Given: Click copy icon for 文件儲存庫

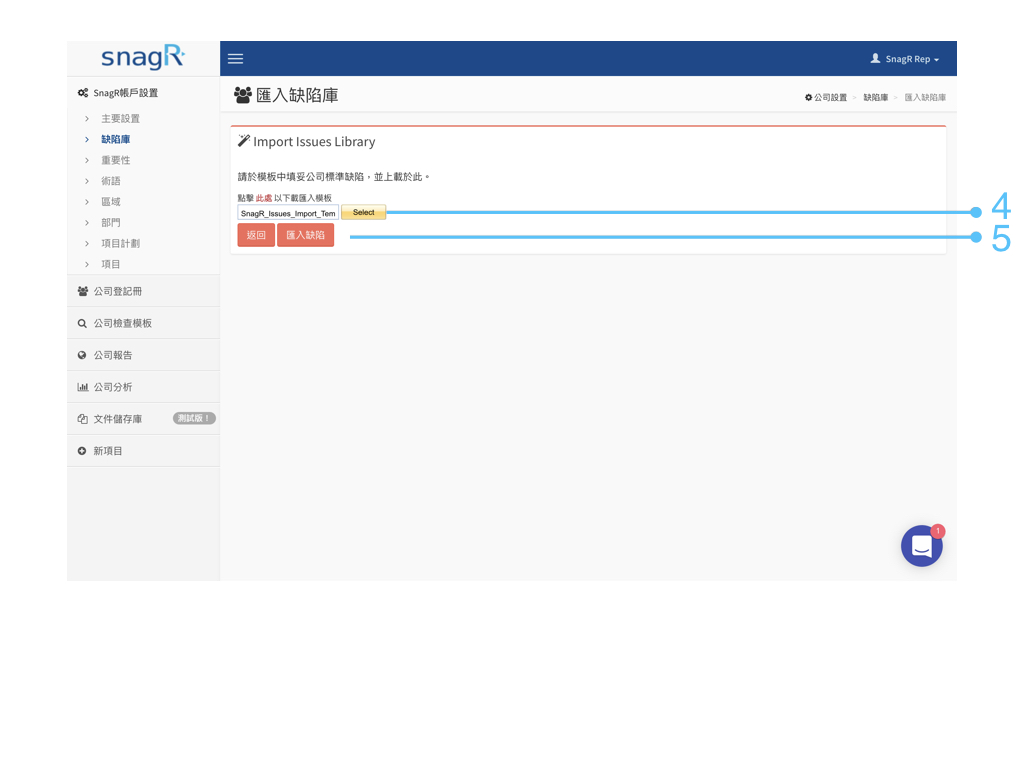Looking at the screenshot, I should click(x=82, y=419).
